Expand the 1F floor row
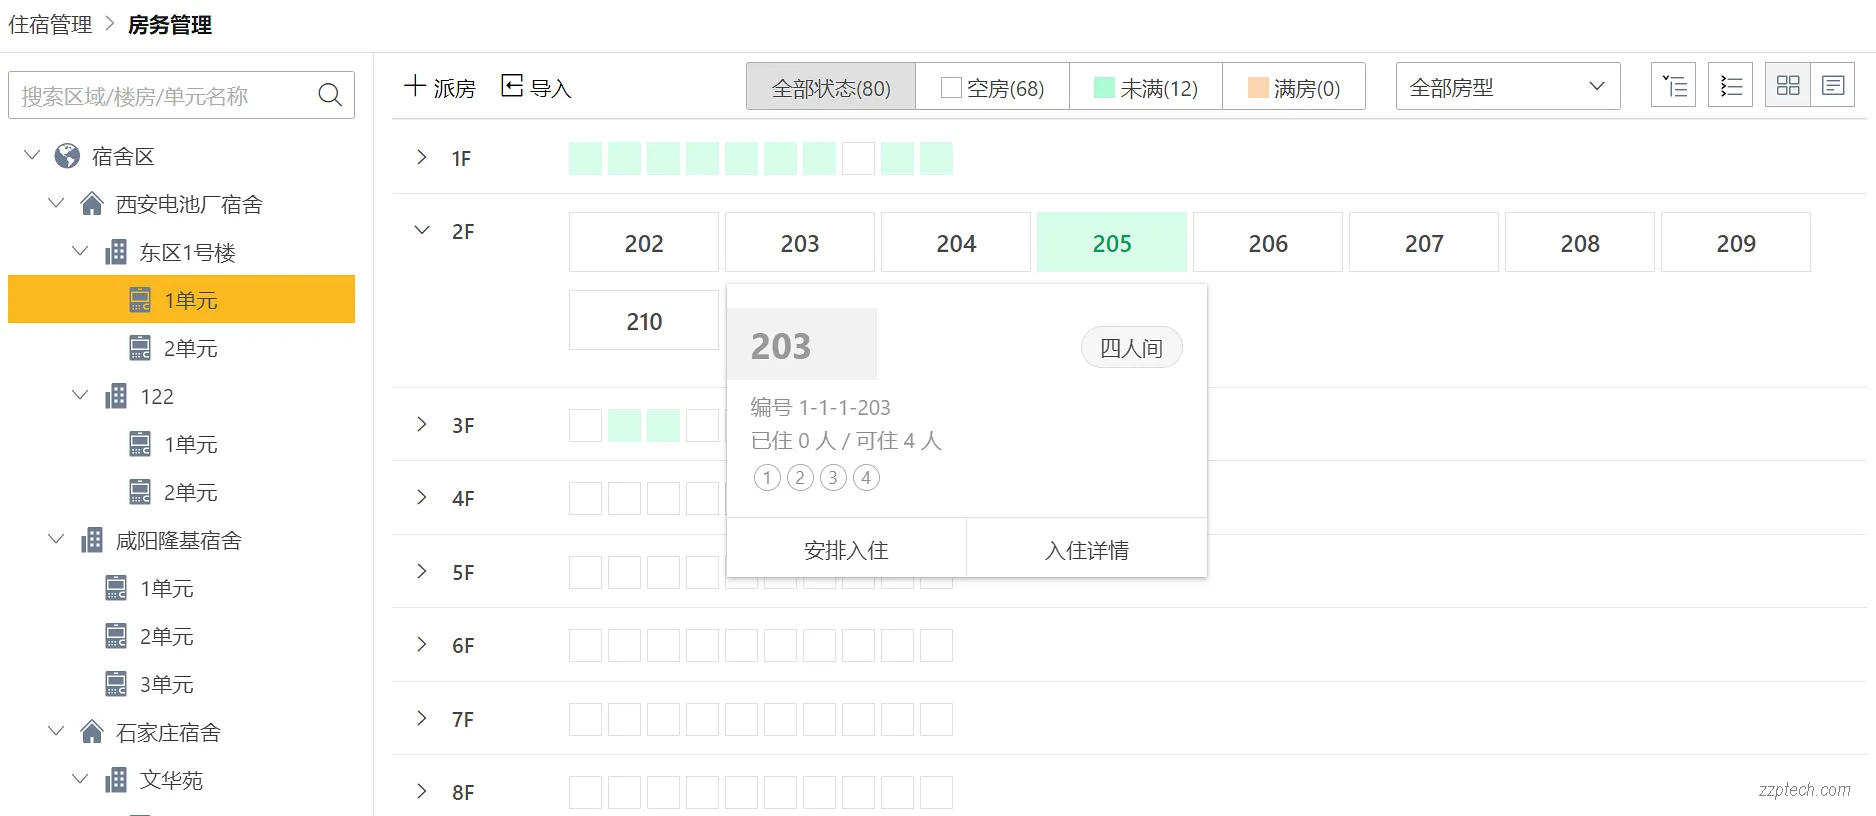The width and height of the screenshot is (1876, 816). point(422,158)
